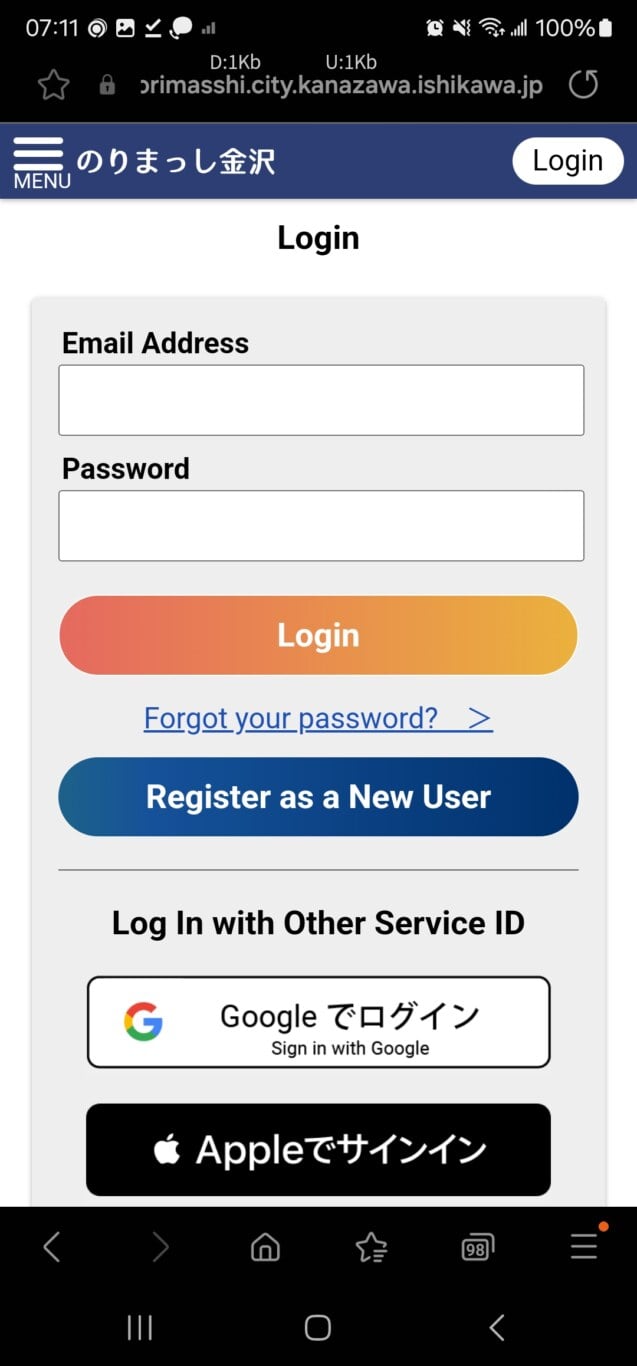The height and width of the screenshot is (1366, 637).
Task: Go back with browser back arrow
Action: (52, 1246)
